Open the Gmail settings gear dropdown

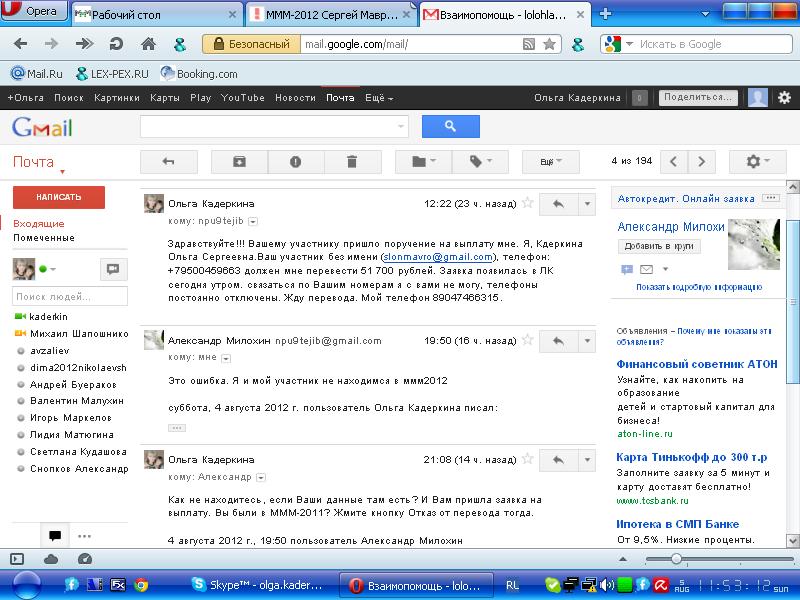tap(758, 162)
